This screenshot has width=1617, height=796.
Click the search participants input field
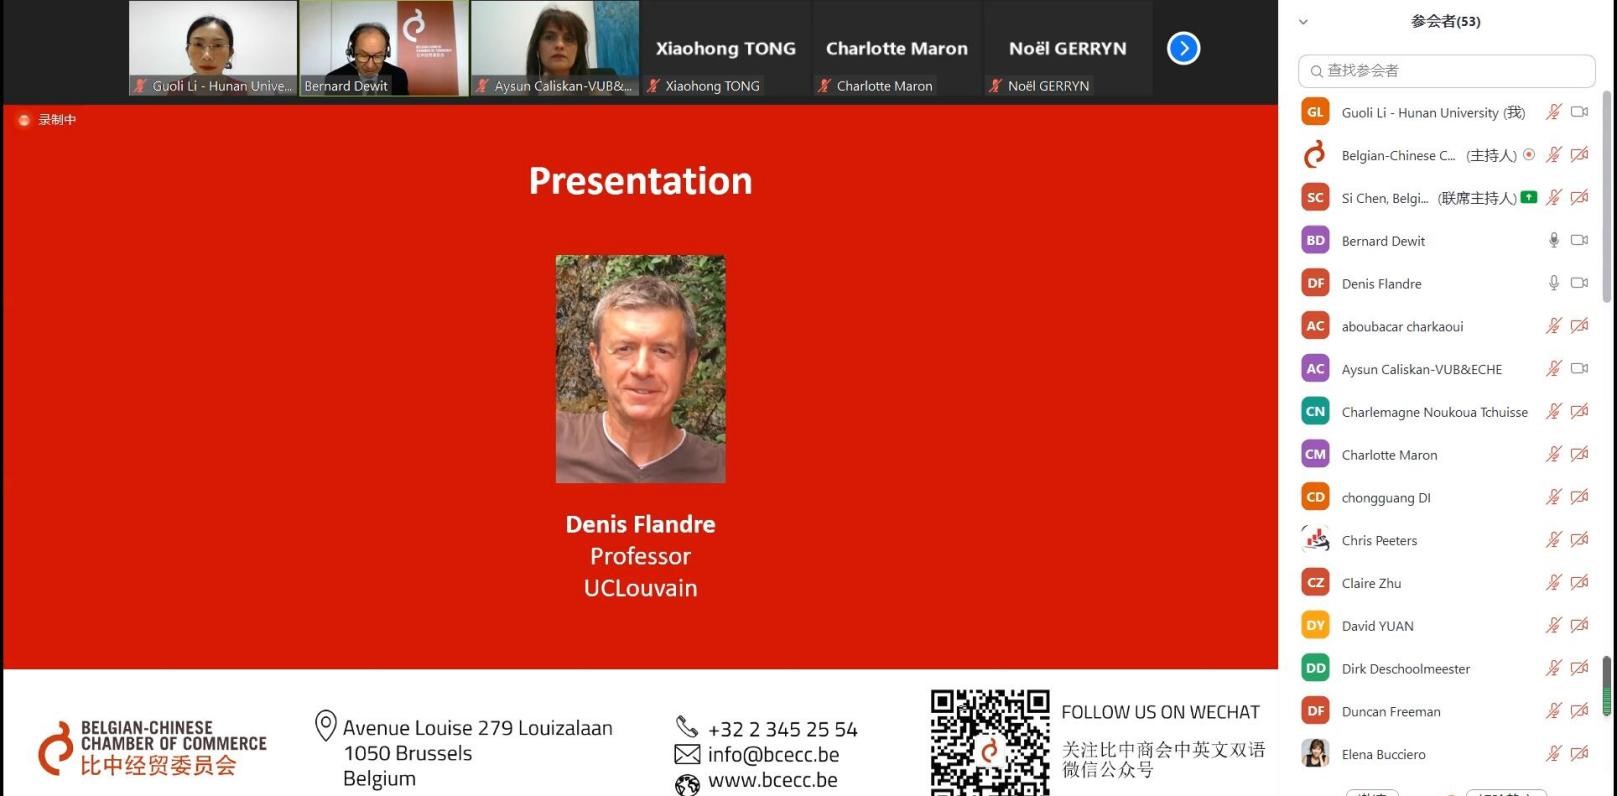(1446, 71)
